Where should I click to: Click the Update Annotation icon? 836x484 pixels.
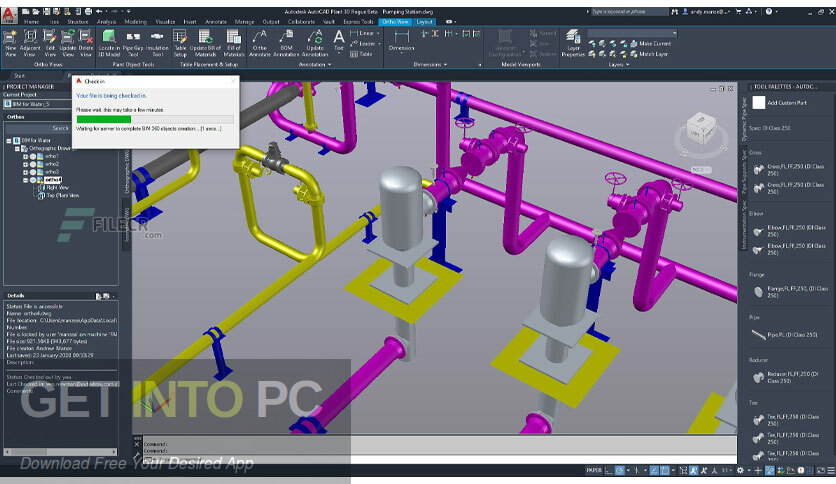[315, 43]
